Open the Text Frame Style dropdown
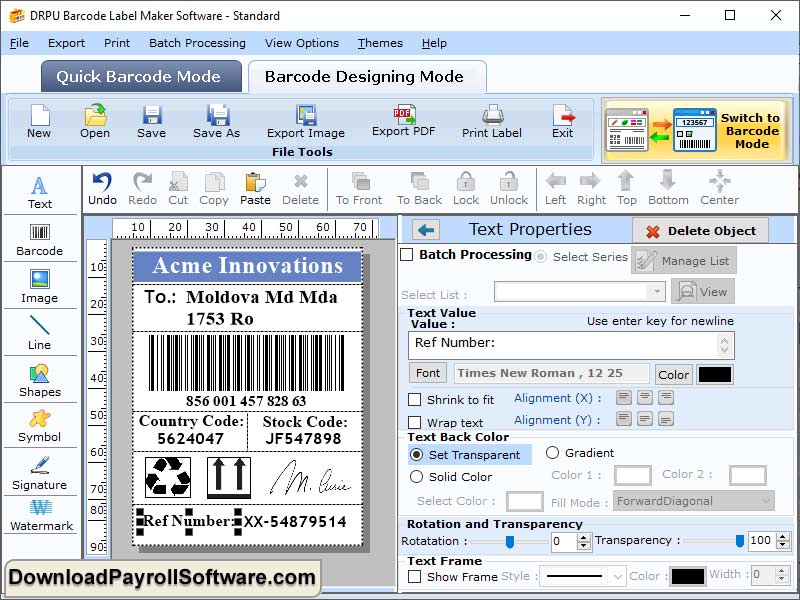The image size is (800, 600). pyautogui.click(x=583, y=574)
